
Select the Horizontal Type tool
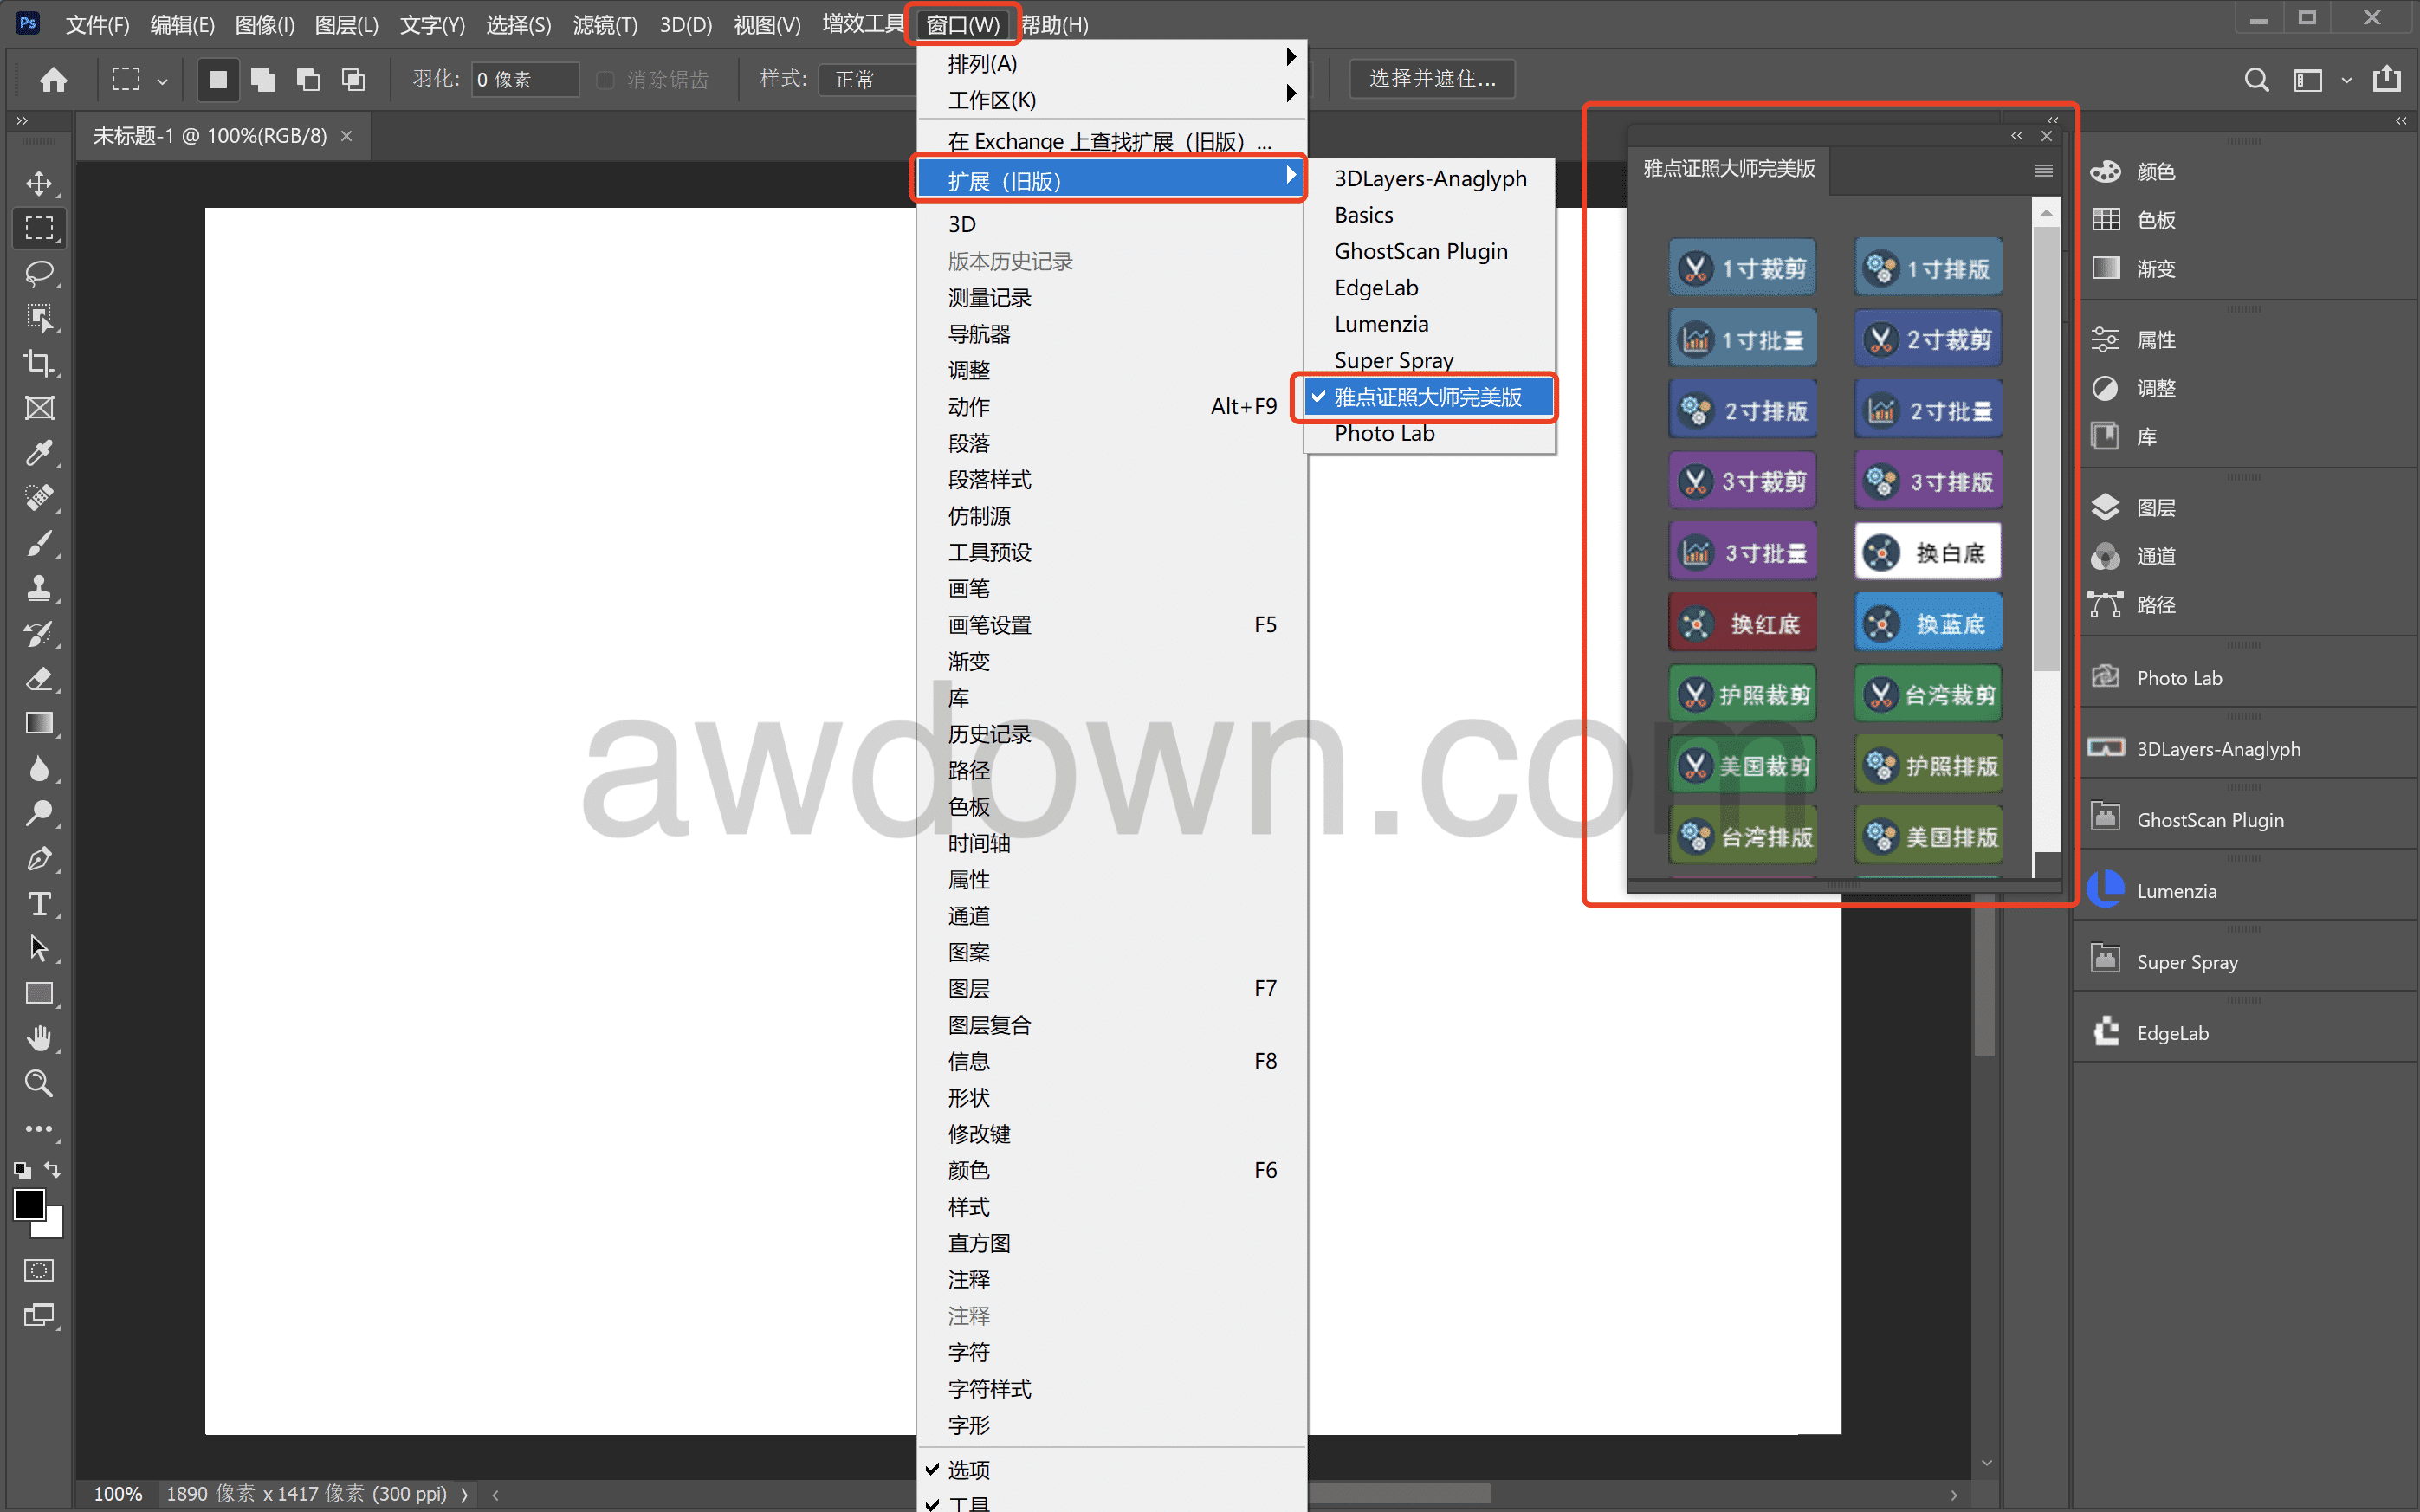click(x=39, y=904)
